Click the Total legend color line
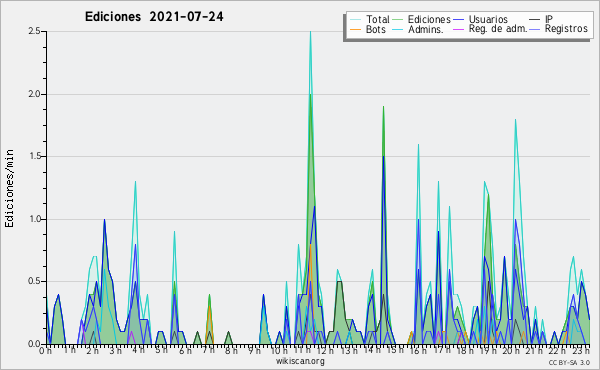The image size is (600, 370). pyautogui.click(x=355, y=20)
